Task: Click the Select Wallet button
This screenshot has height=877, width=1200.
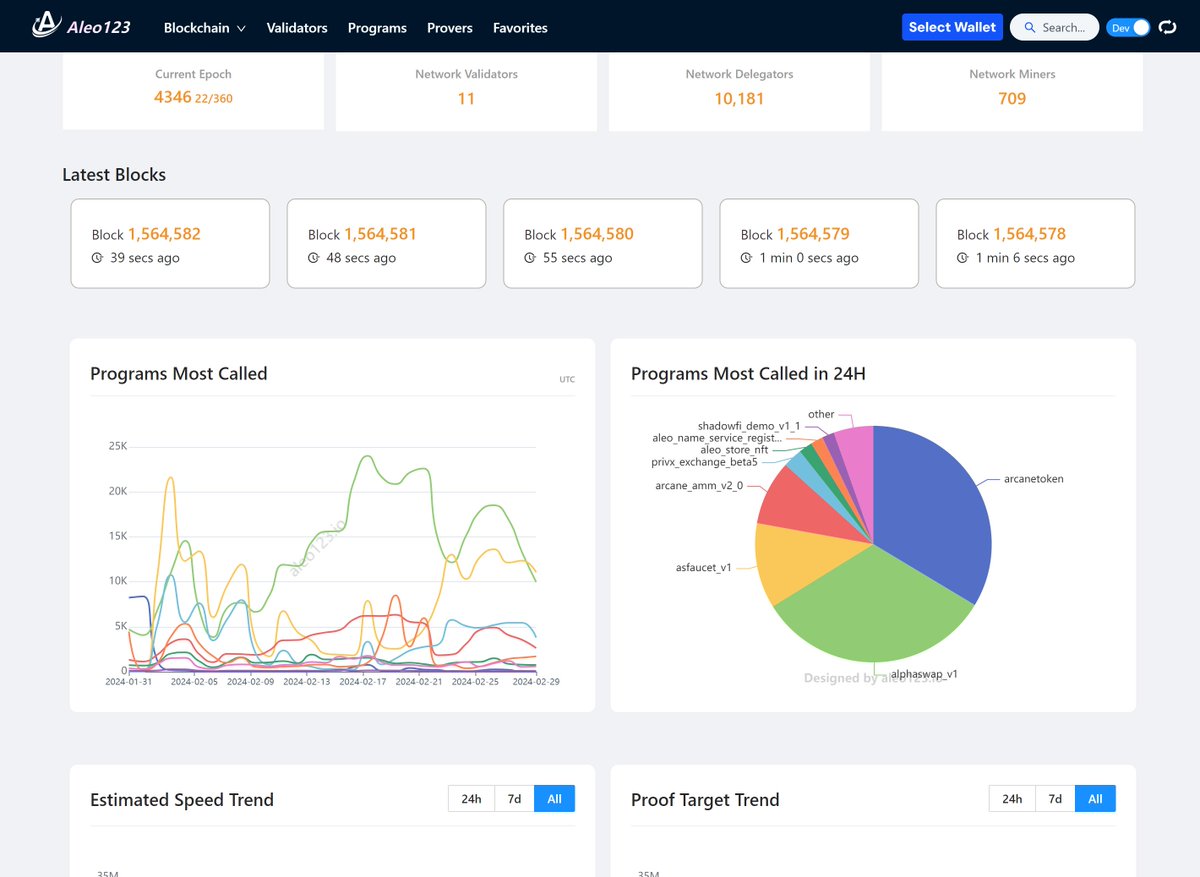Action: click(x=952, y=27)
